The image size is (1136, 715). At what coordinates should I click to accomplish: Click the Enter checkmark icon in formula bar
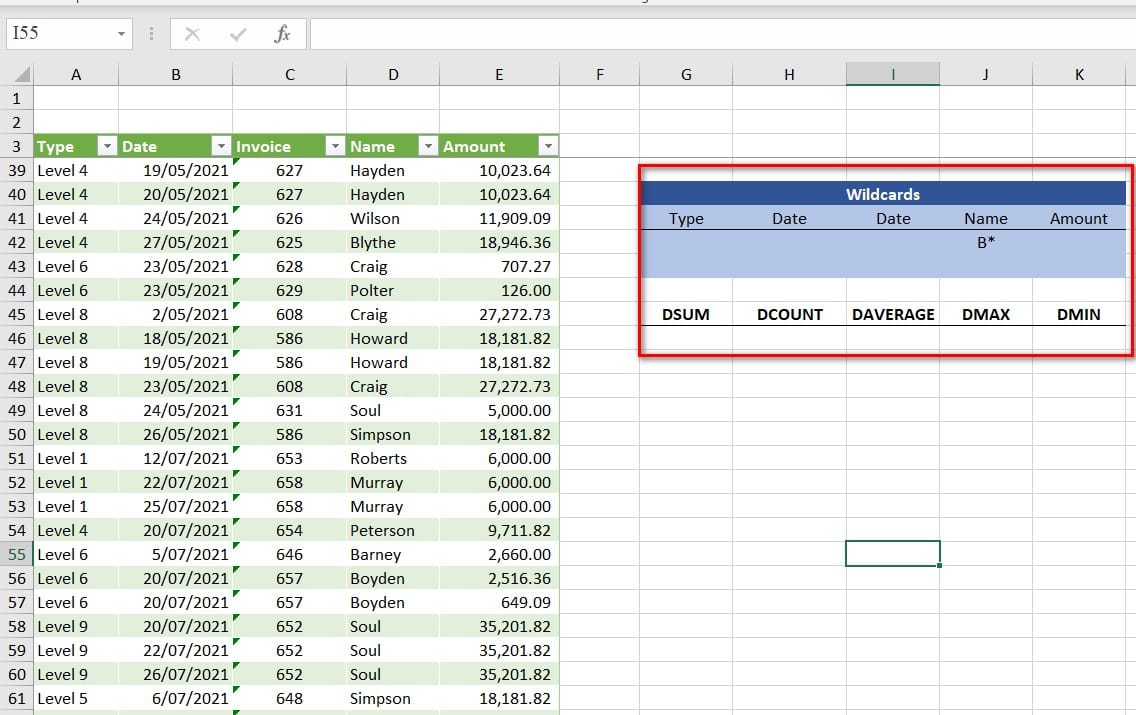pyautogui.click(x=238, y=34)
